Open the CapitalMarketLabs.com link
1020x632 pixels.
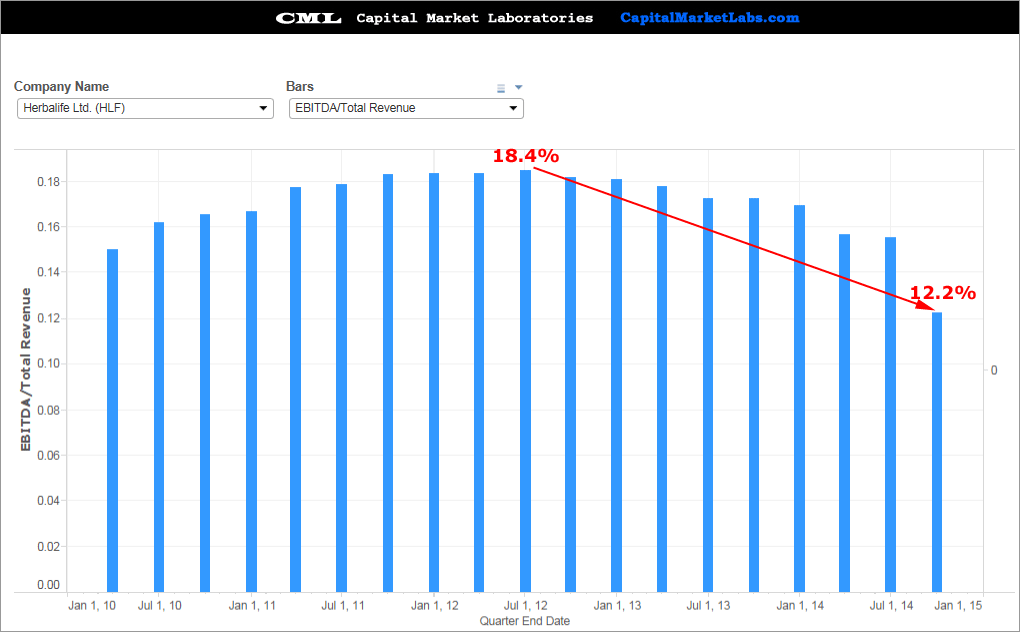coord(710,18)
